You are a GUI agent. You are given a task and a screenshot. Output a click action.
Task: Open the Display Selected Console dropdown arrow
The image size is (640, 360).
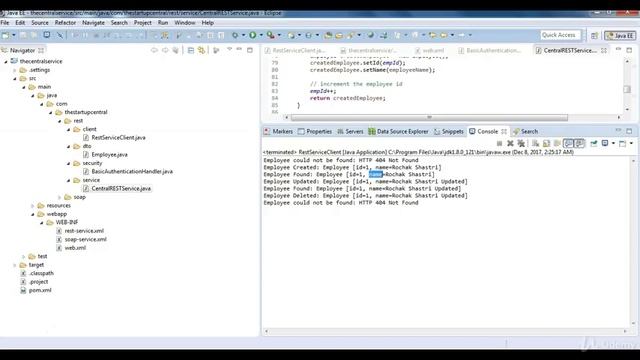pos(613,143)
